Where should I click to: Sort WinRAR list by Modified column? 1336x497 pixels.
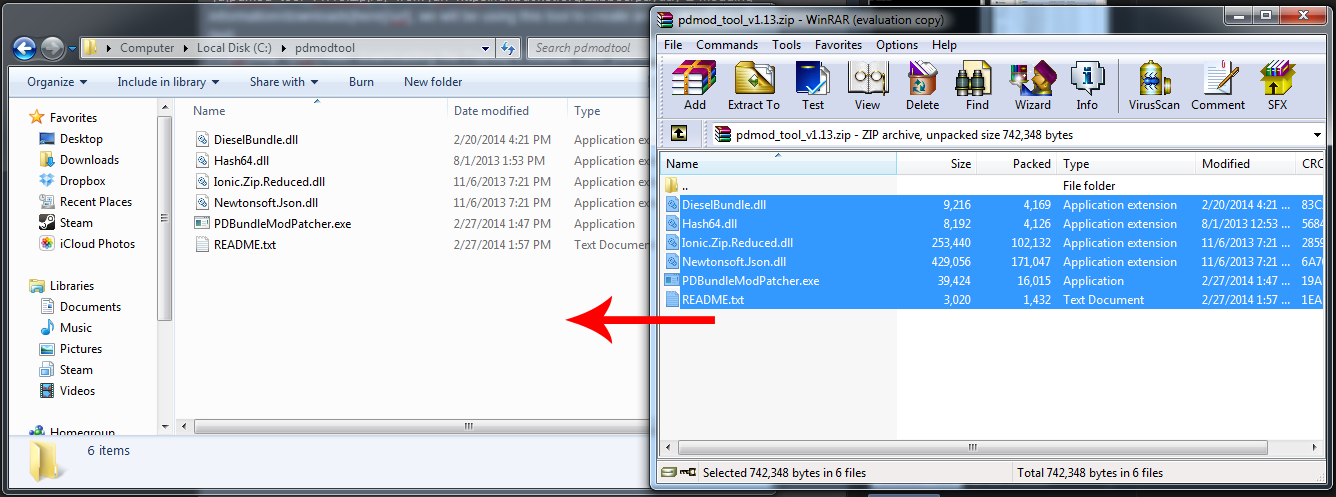(x=1246, y=164)
